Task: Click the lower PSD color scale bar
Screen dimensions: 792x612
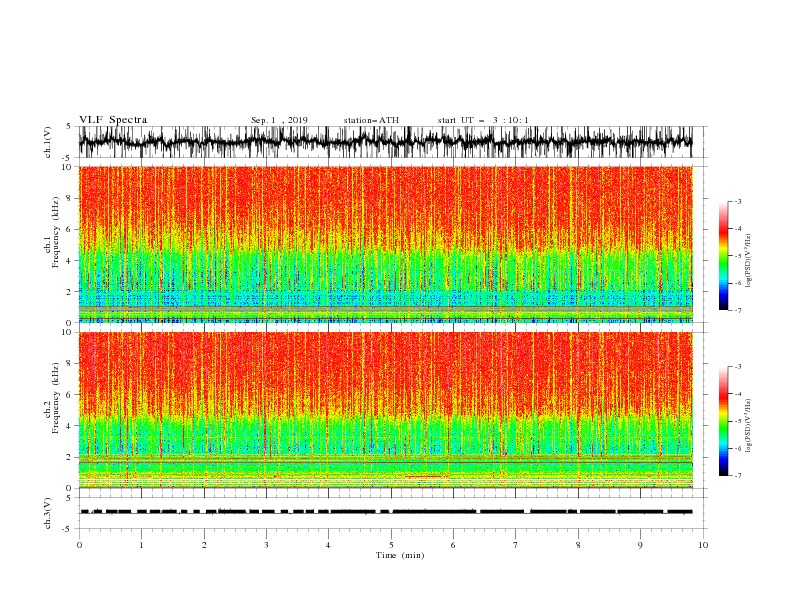Action: tap(723, 421)
